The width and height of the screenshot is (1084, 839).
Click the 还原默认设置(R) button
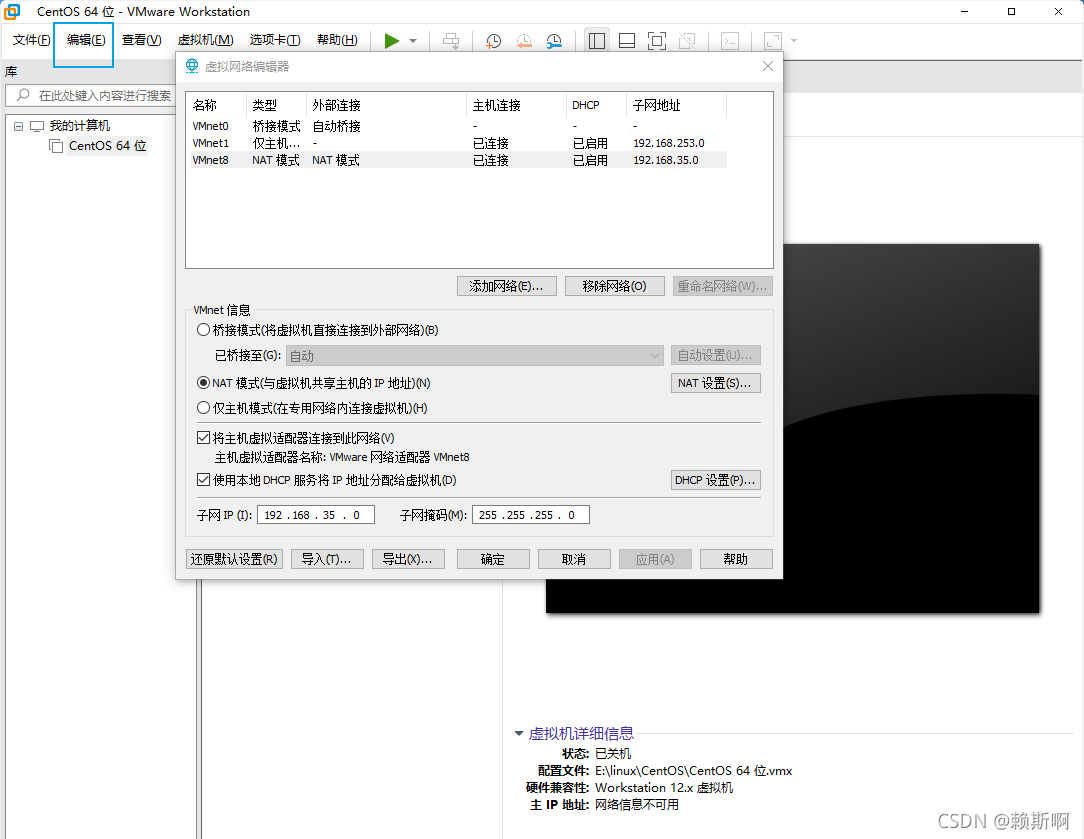point(234,559)
